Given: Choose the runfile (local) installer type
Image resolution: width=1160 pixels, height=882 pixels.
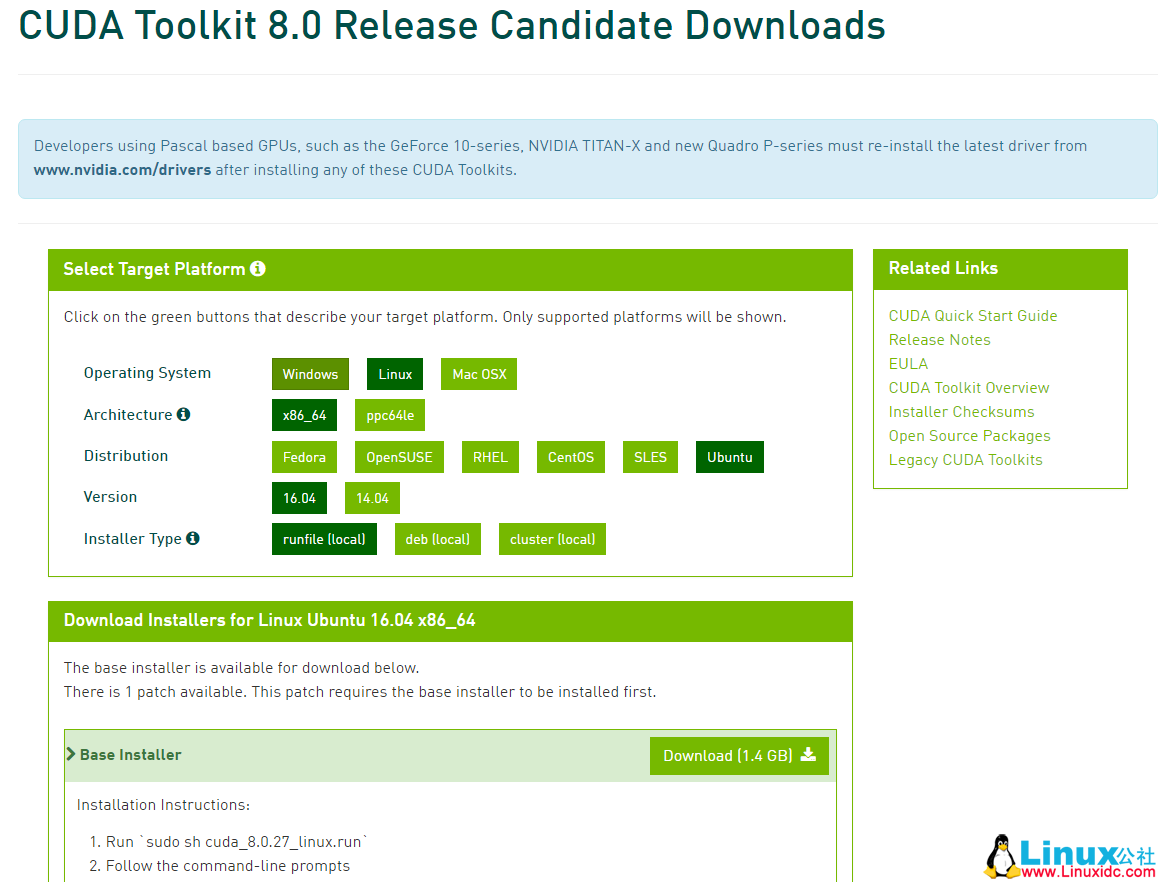Looking at the screenshot, I should pos(324,539).
